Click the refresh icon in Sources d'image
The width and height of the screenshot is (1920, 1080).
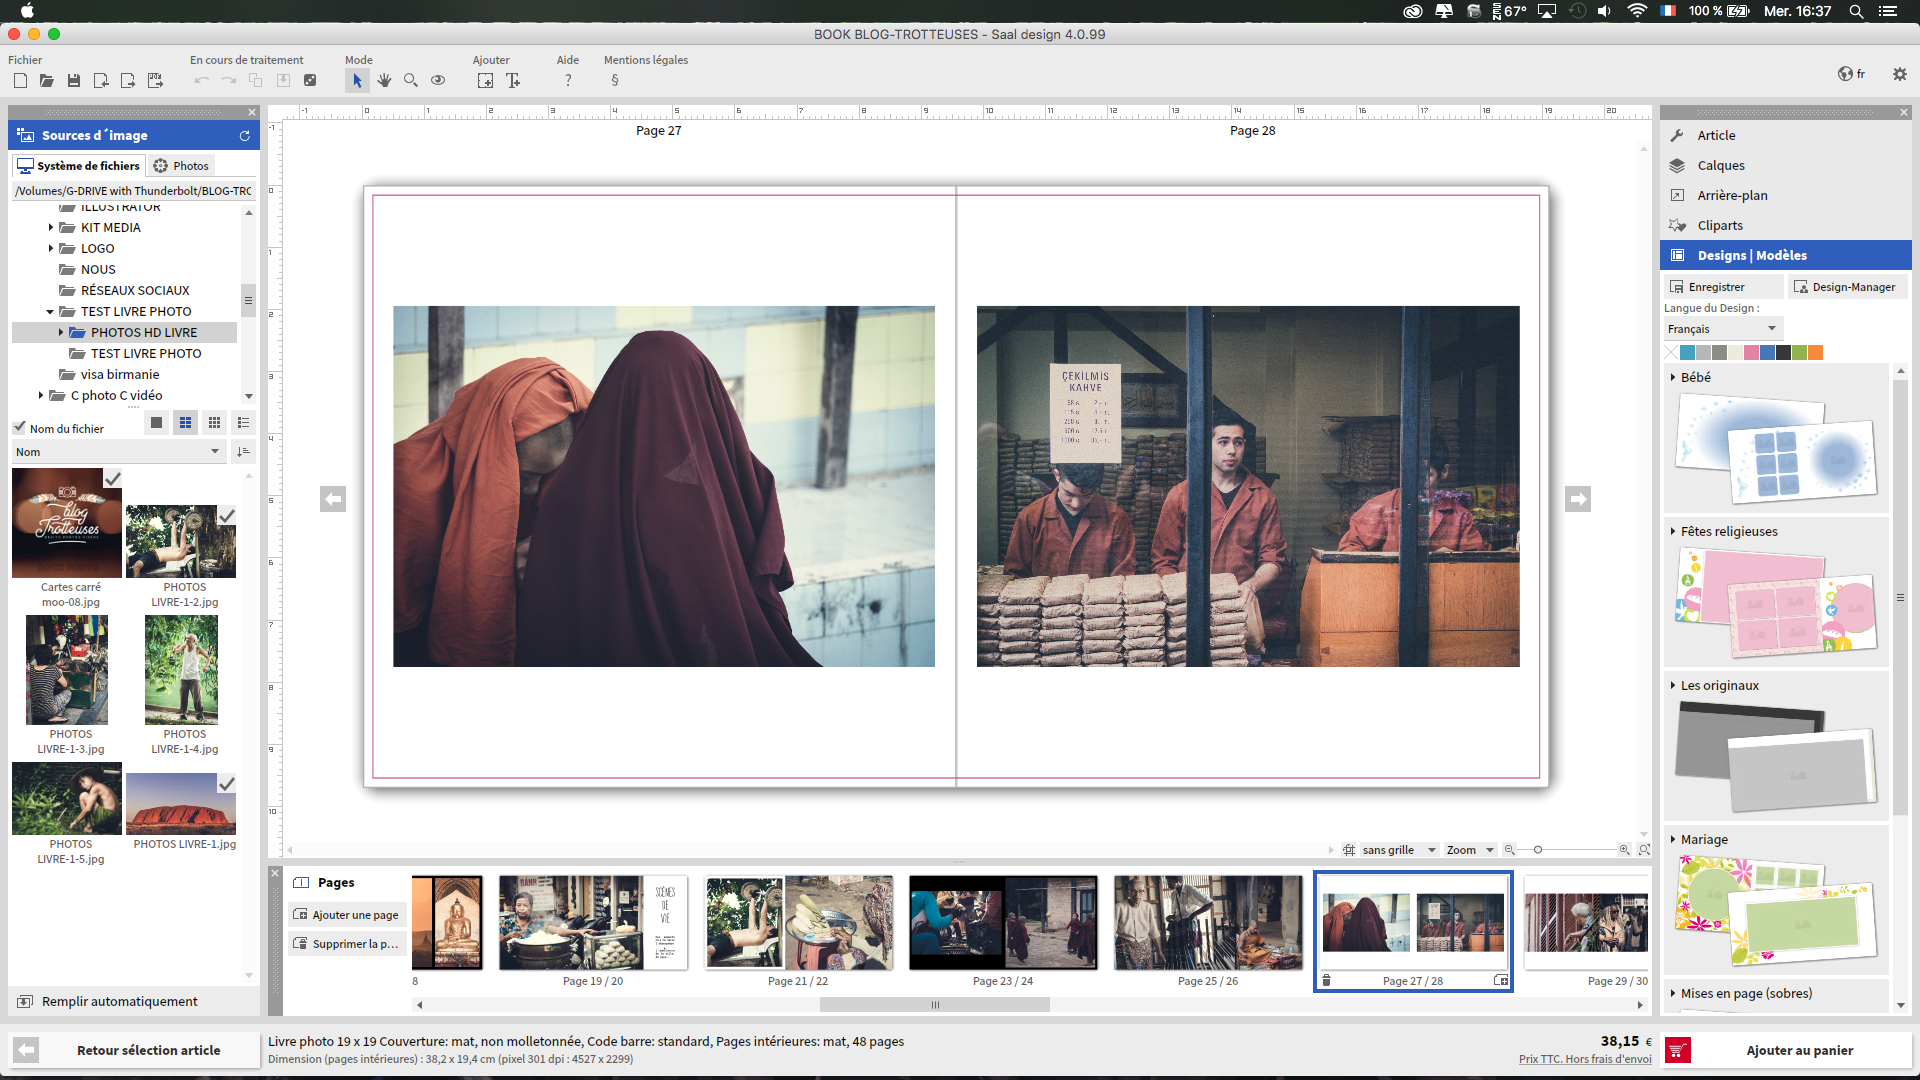(x=244, y=136)
